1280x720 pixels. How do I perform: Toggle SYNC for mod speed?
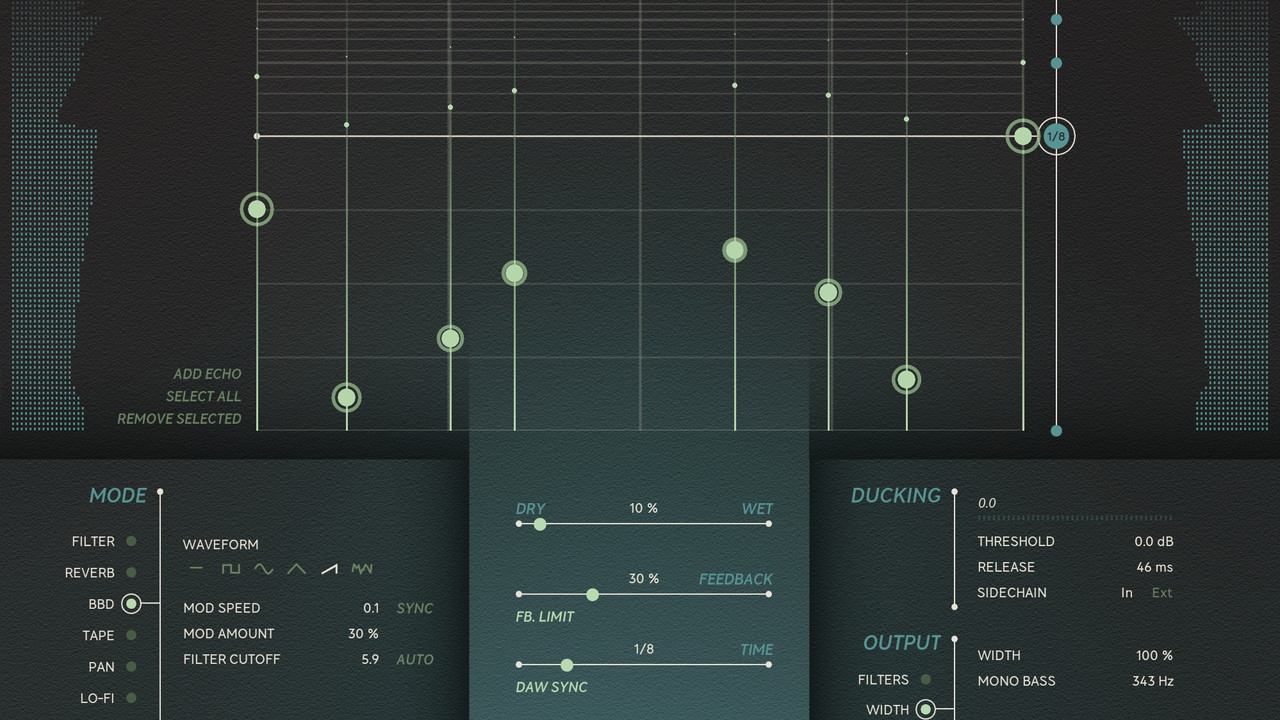tap(415, 608)
